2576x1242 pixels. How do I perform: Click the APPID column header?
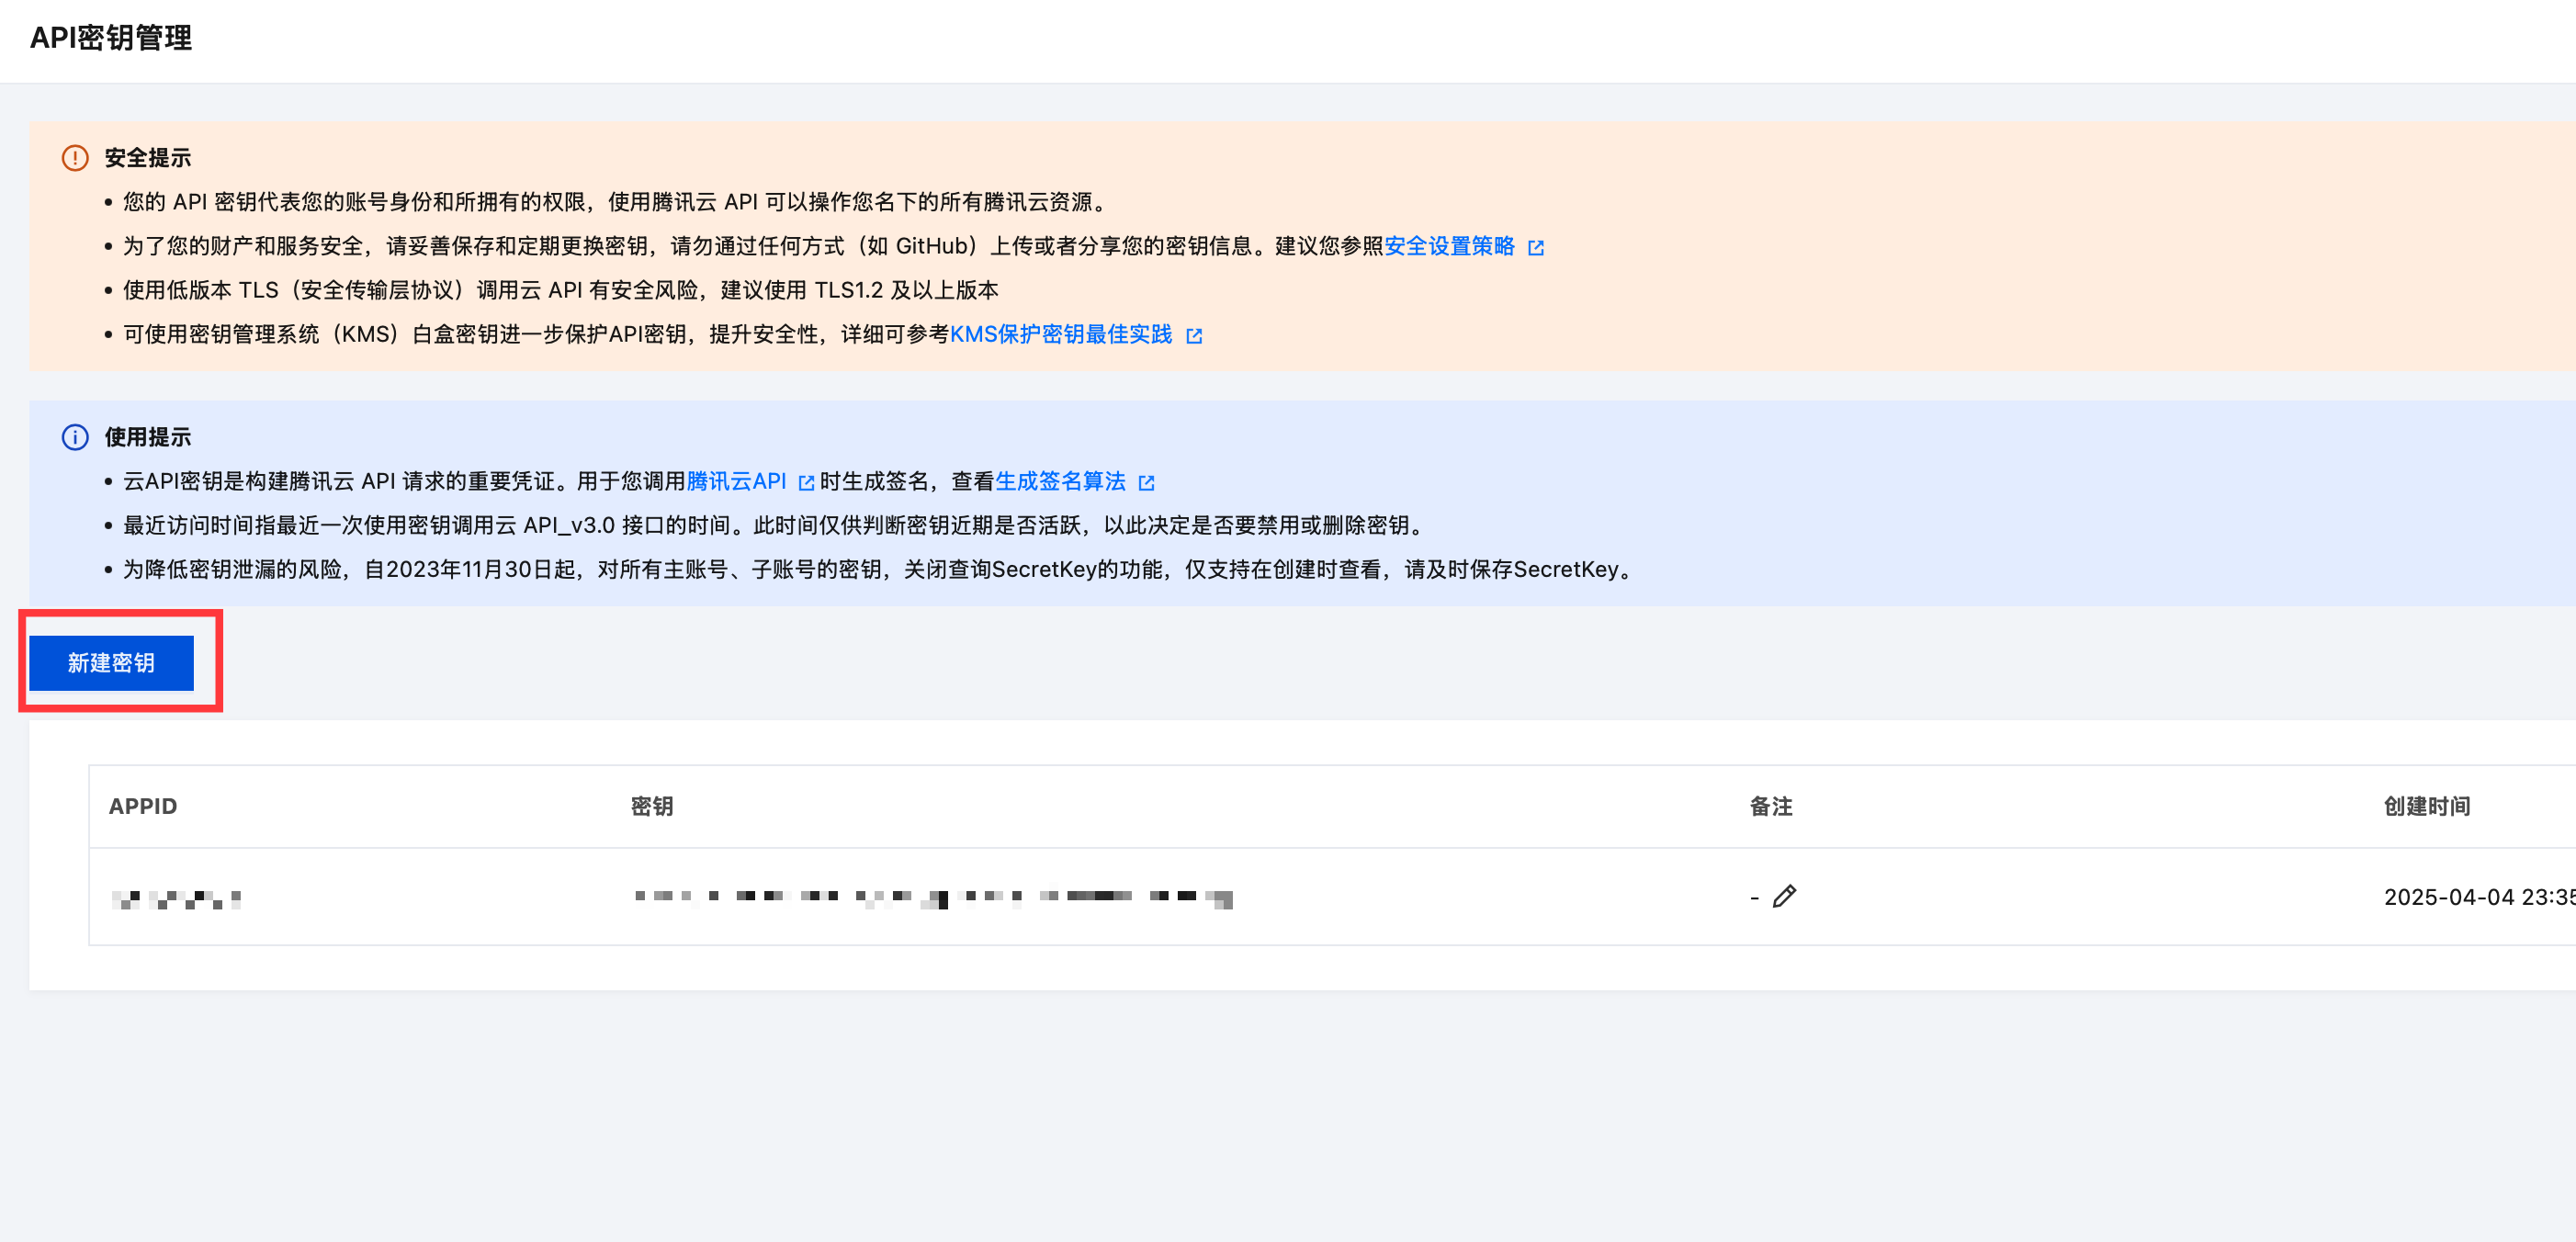143,806
